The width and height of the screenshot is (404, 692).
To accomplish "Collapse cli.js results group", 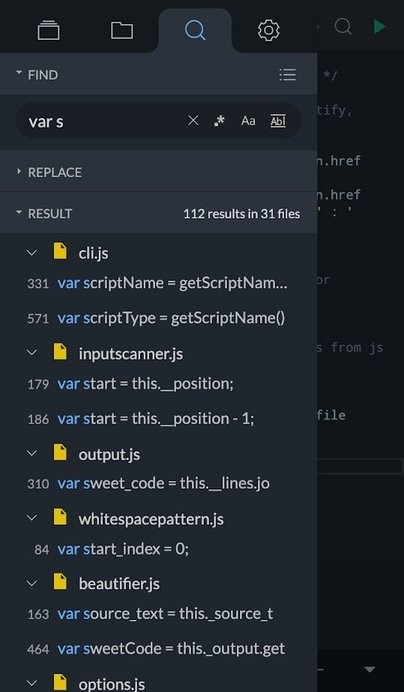I will click(32, 253).
